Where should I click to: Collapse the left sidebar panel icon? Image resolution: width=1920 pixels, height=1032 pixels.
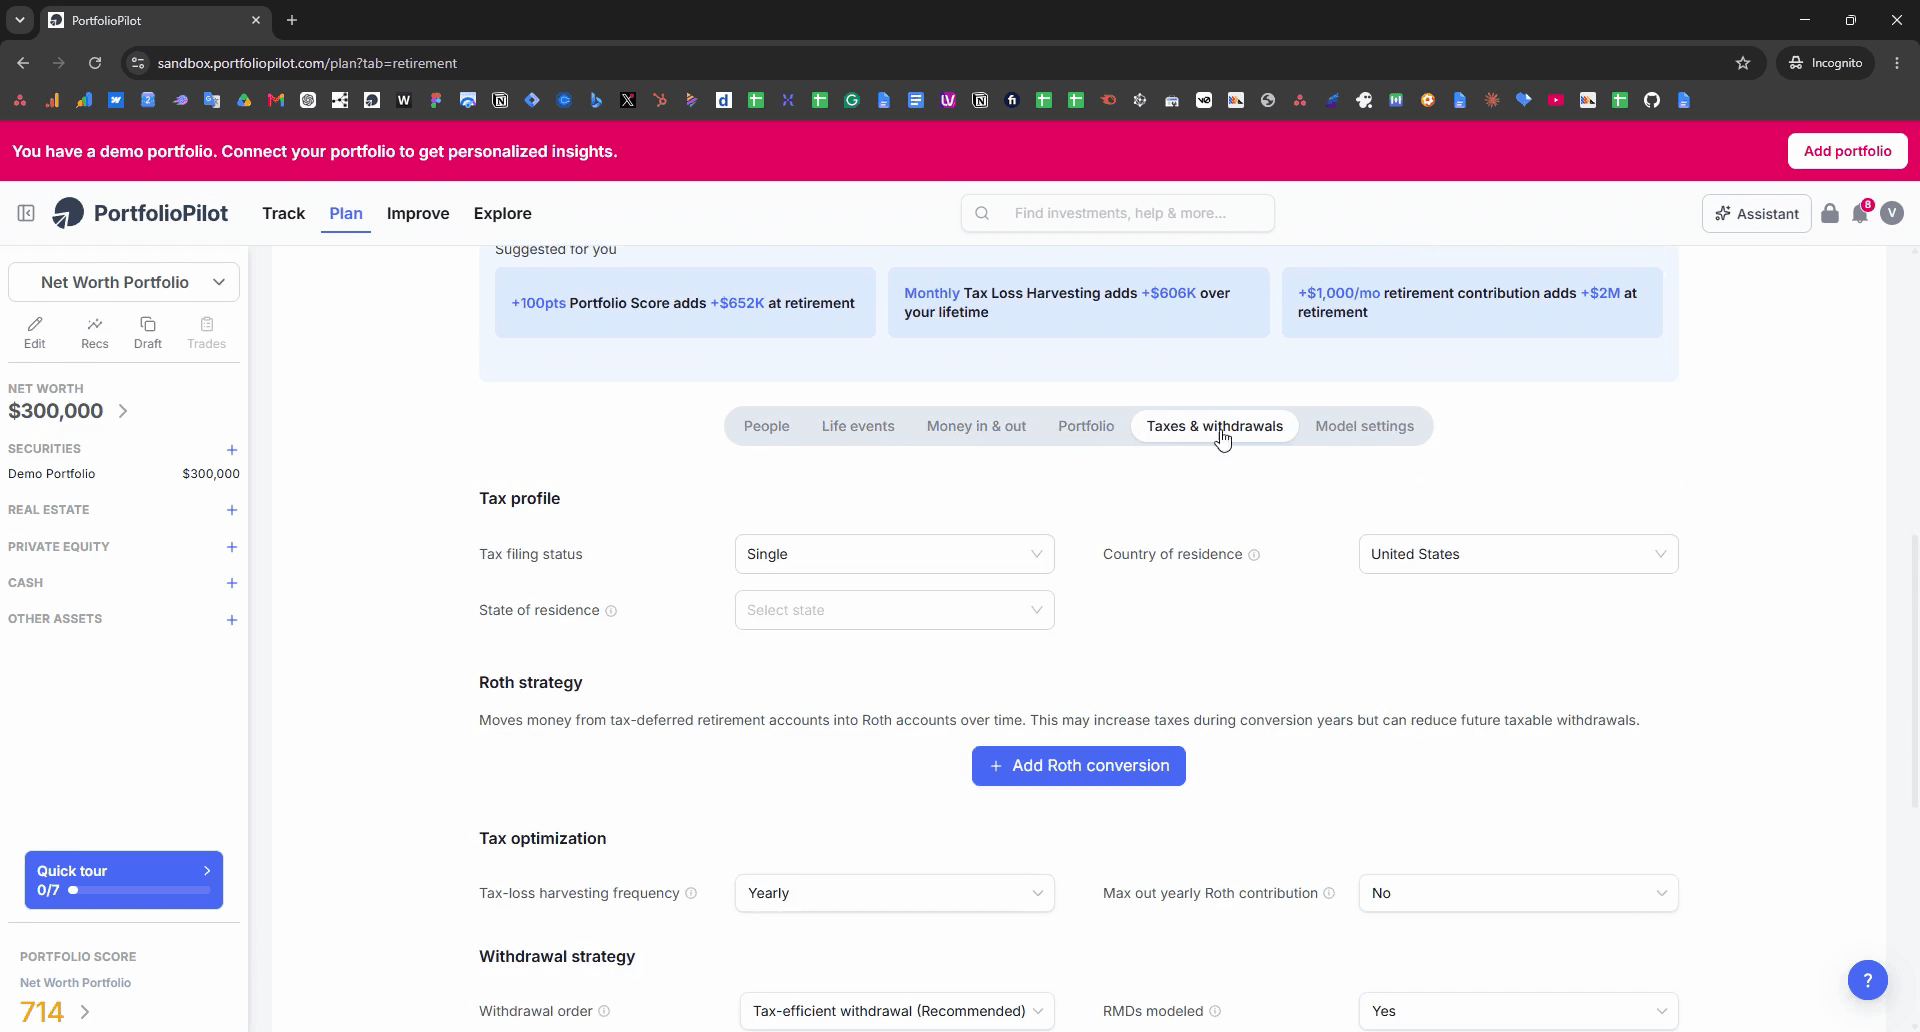(x=26, y=213)
